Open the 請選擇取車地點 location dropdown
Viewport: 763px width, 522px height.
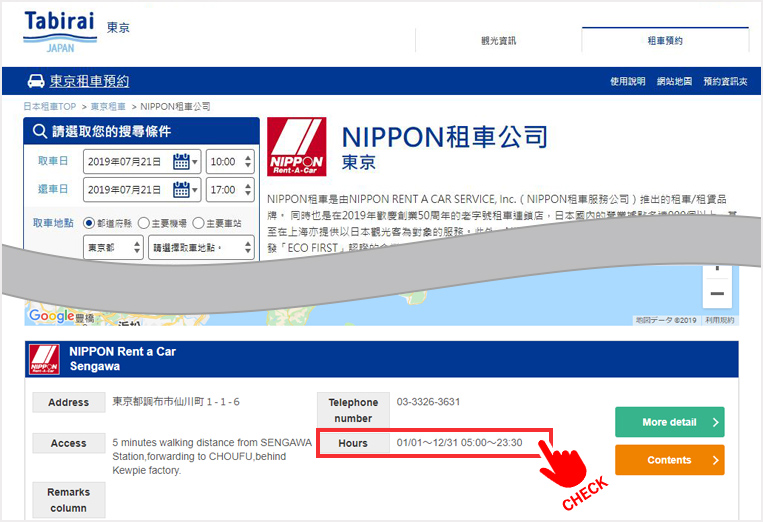click(201, 248)
